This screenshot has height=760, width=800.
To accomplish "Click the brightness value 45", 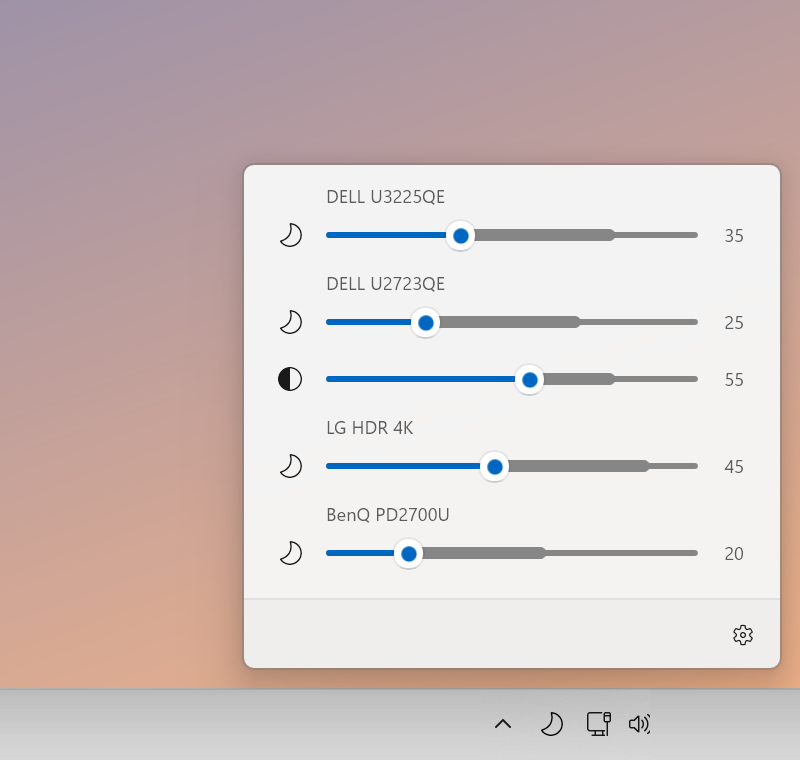I will pyautogui.click(x=734, y=467).
